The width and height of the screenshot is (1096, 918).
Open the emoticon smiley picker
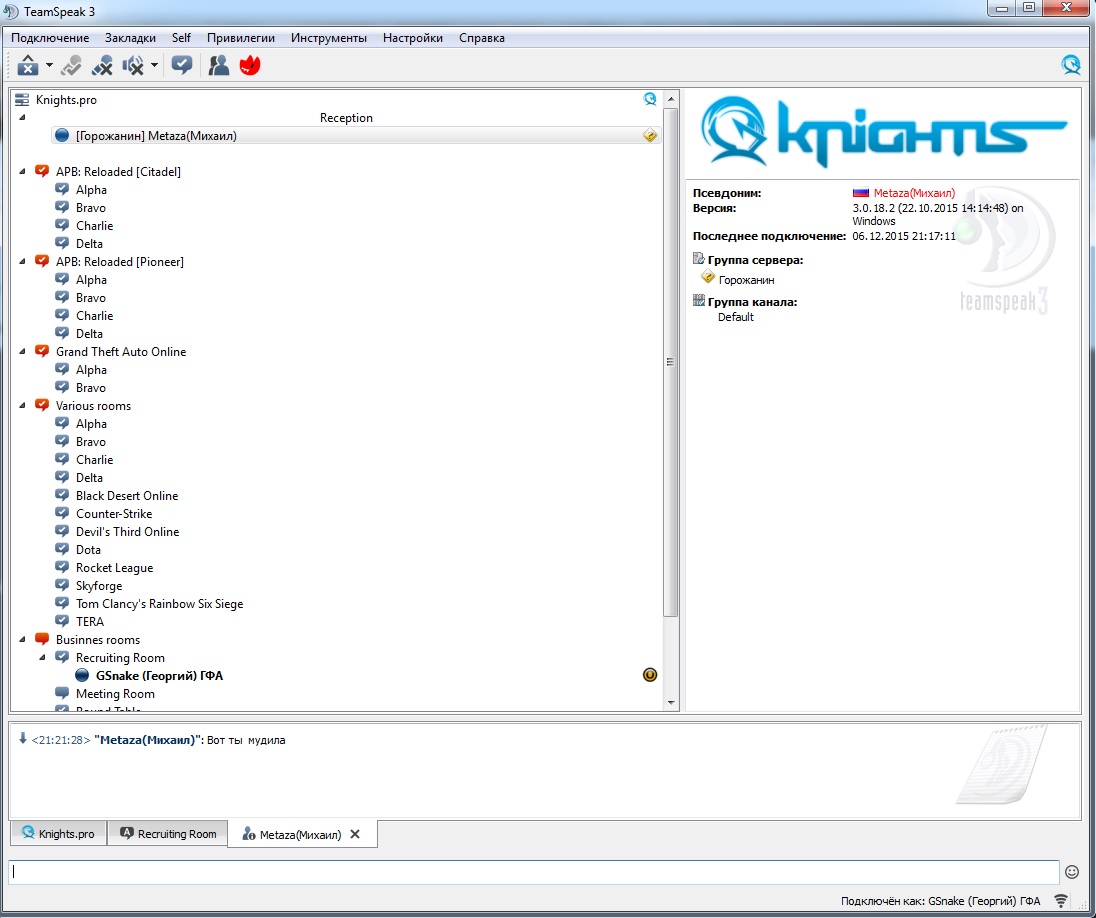[1072, 872]
